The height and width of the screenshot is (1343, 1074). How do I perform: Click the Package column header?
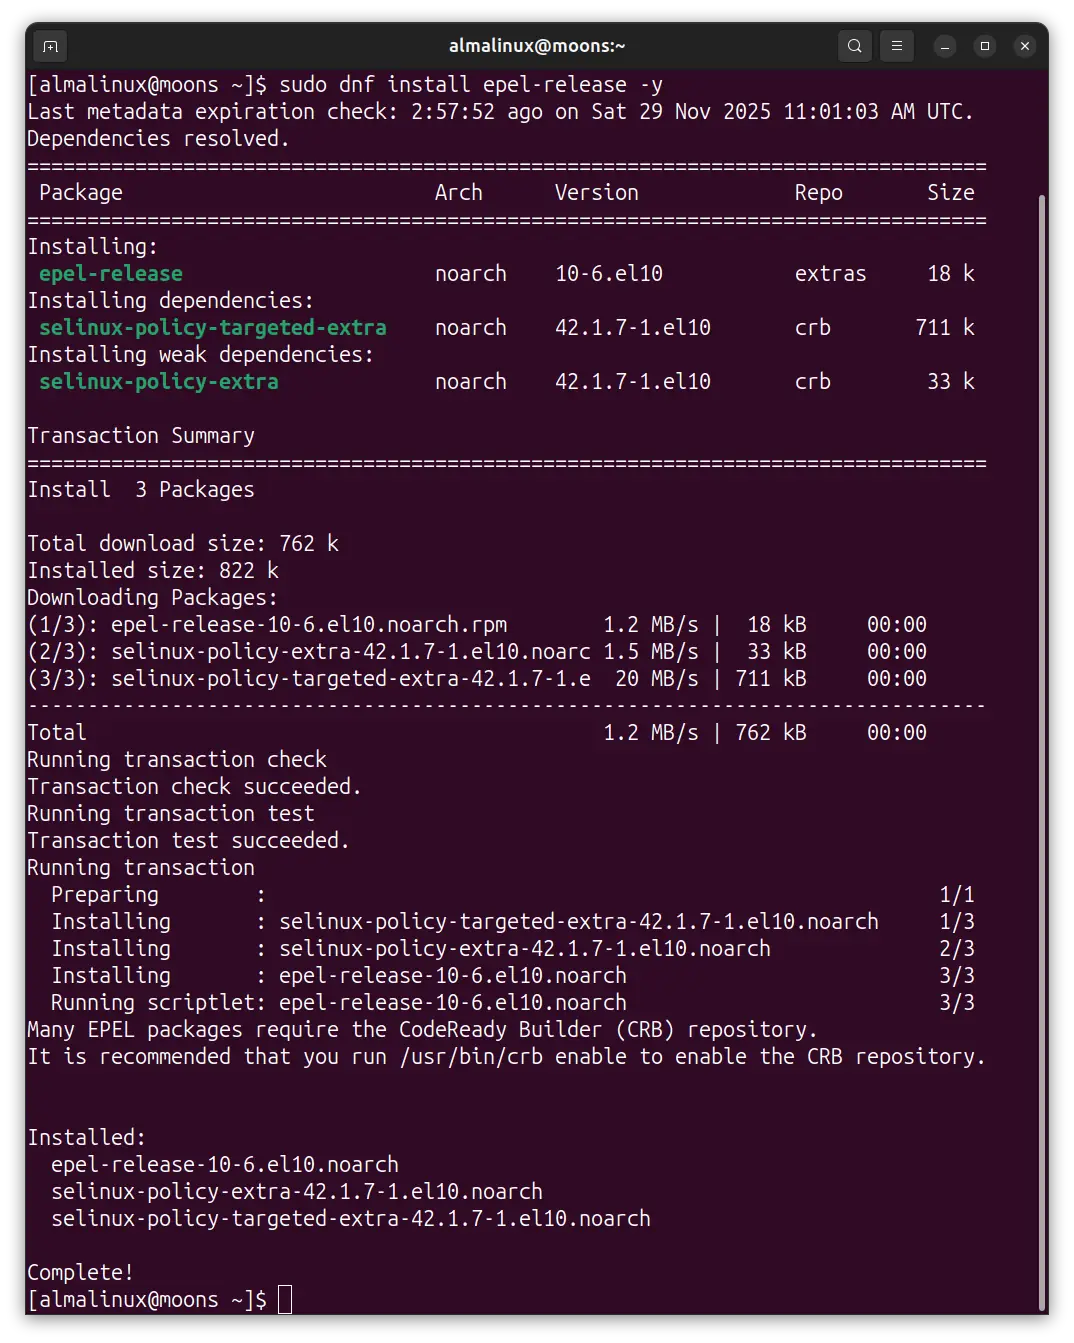pos(81,193)
